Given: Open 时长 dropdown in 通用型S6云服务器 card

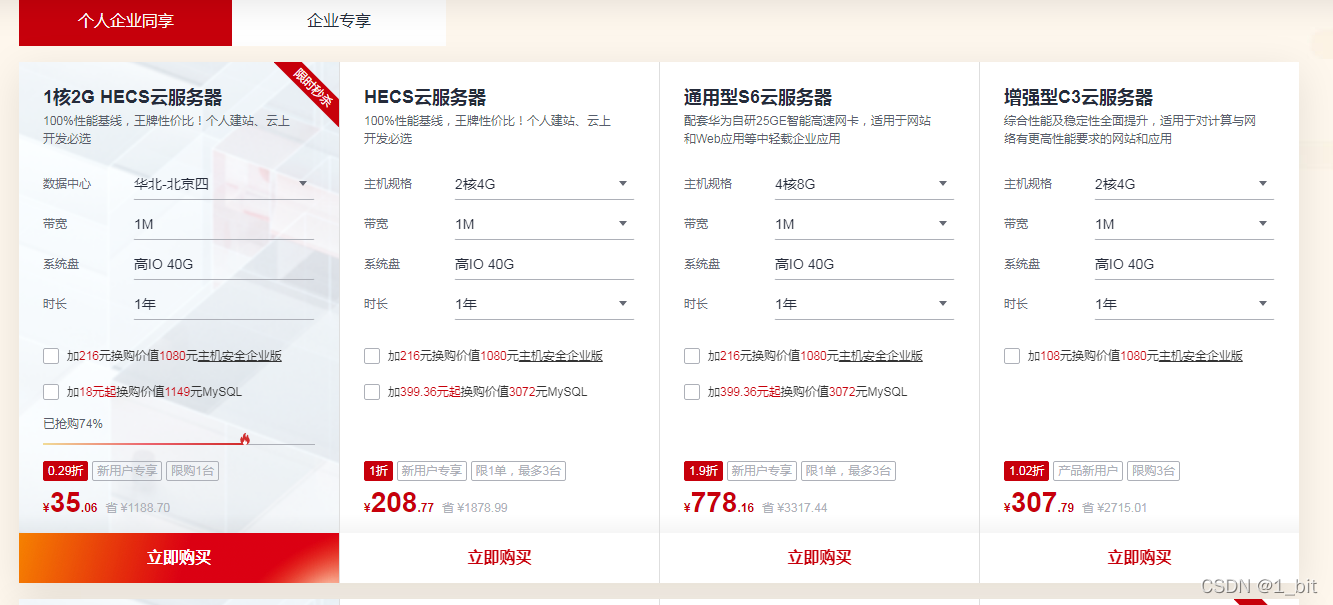Looking at the screenshot, I should point(864,304).
